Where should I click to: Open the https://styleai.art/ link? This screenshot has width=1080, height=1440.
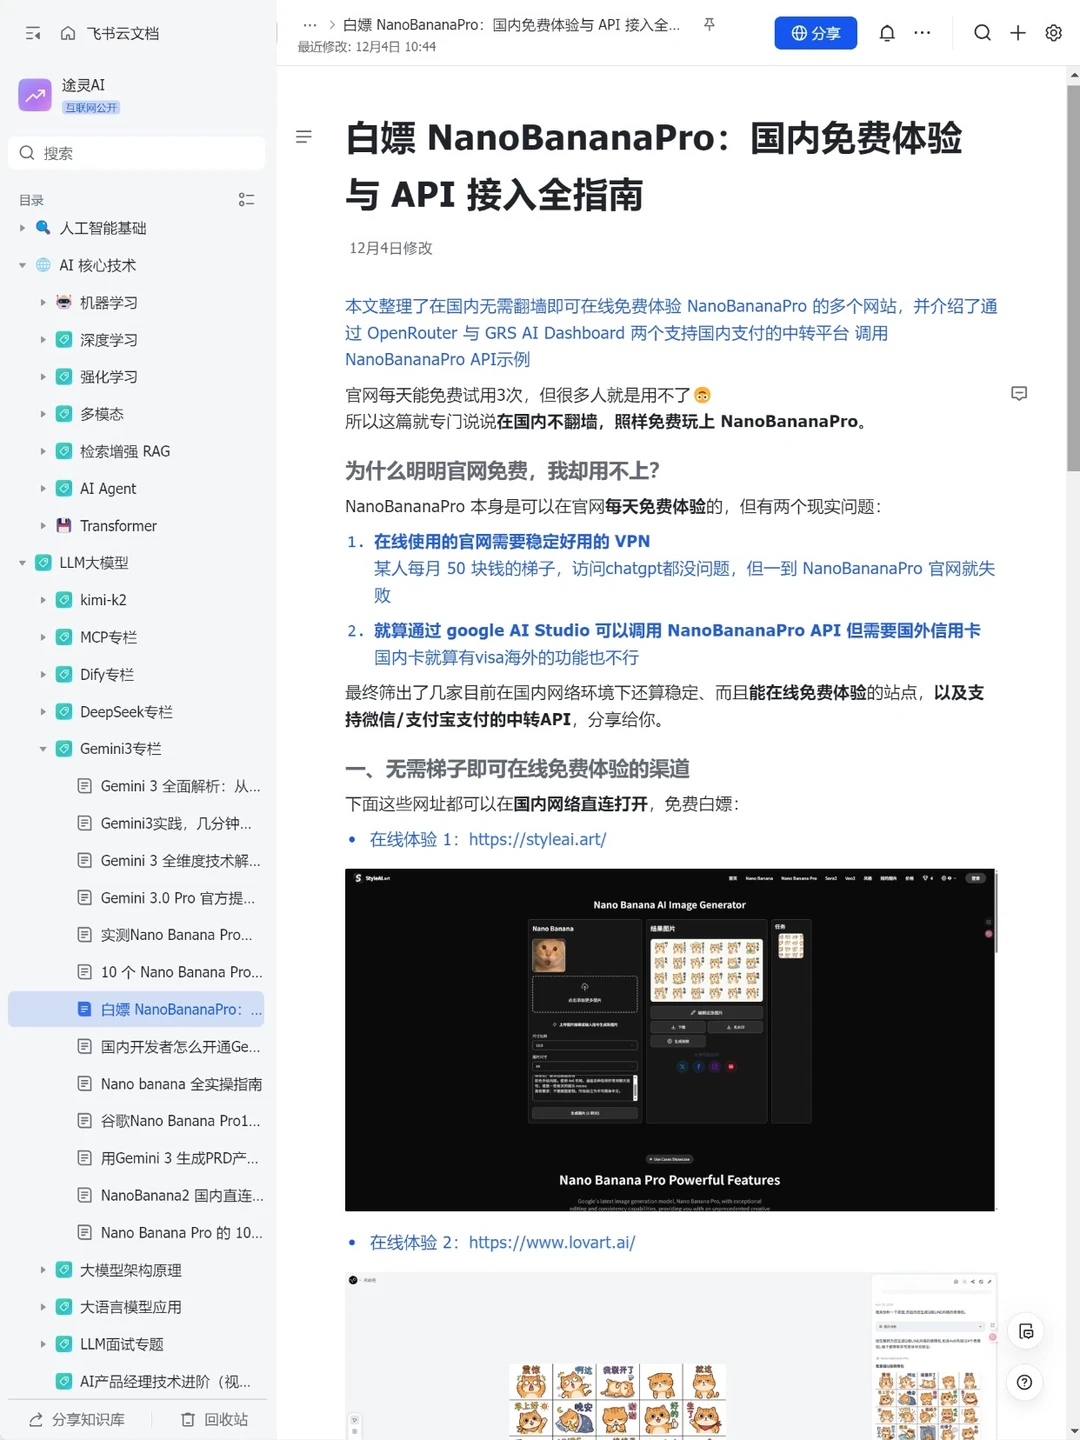pos(537,839)
